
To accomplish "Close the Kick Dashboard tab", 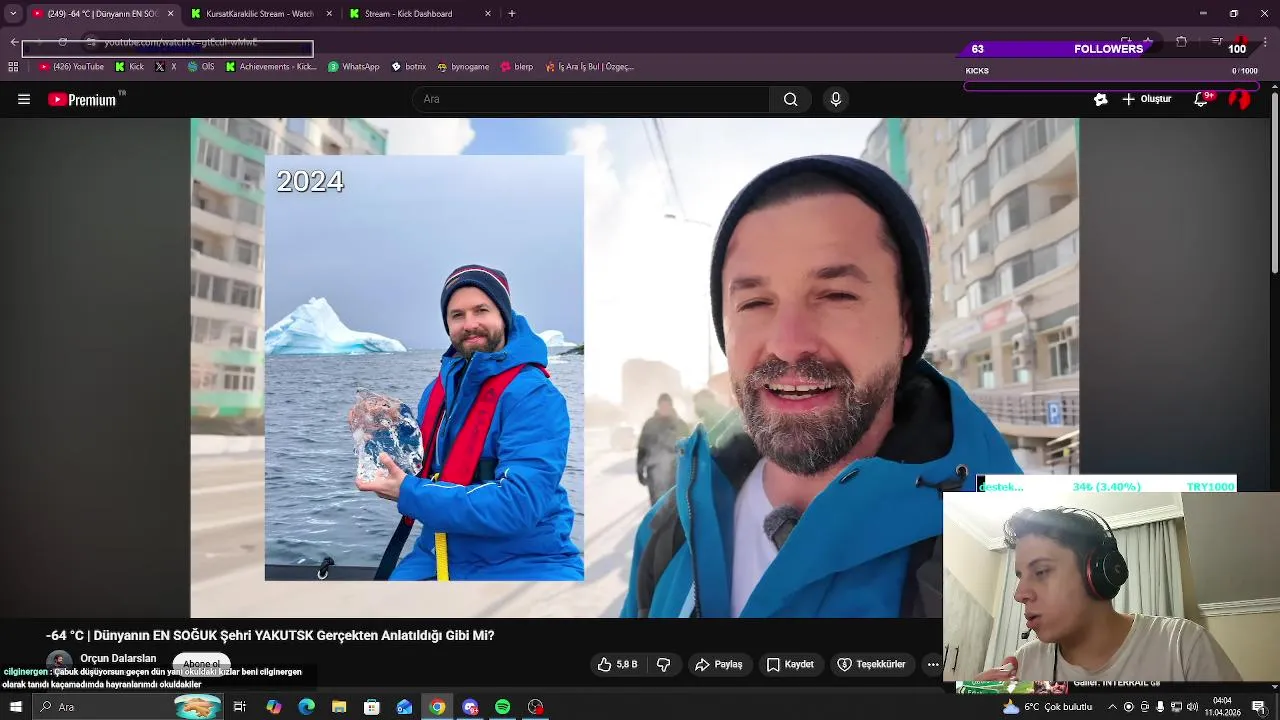I will (488, 14).
